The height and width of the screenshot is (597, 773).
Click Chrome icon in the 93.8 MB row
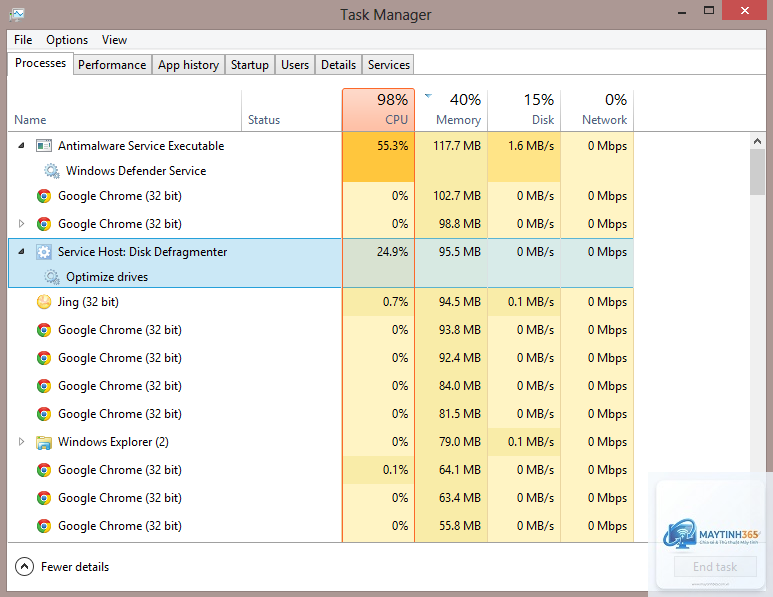44,330
